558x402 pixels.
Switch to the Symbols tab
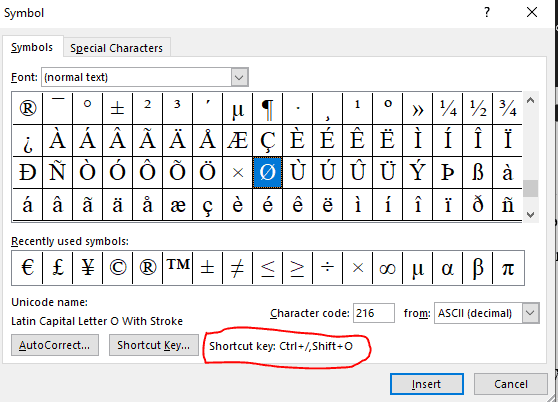click(32, 47)
